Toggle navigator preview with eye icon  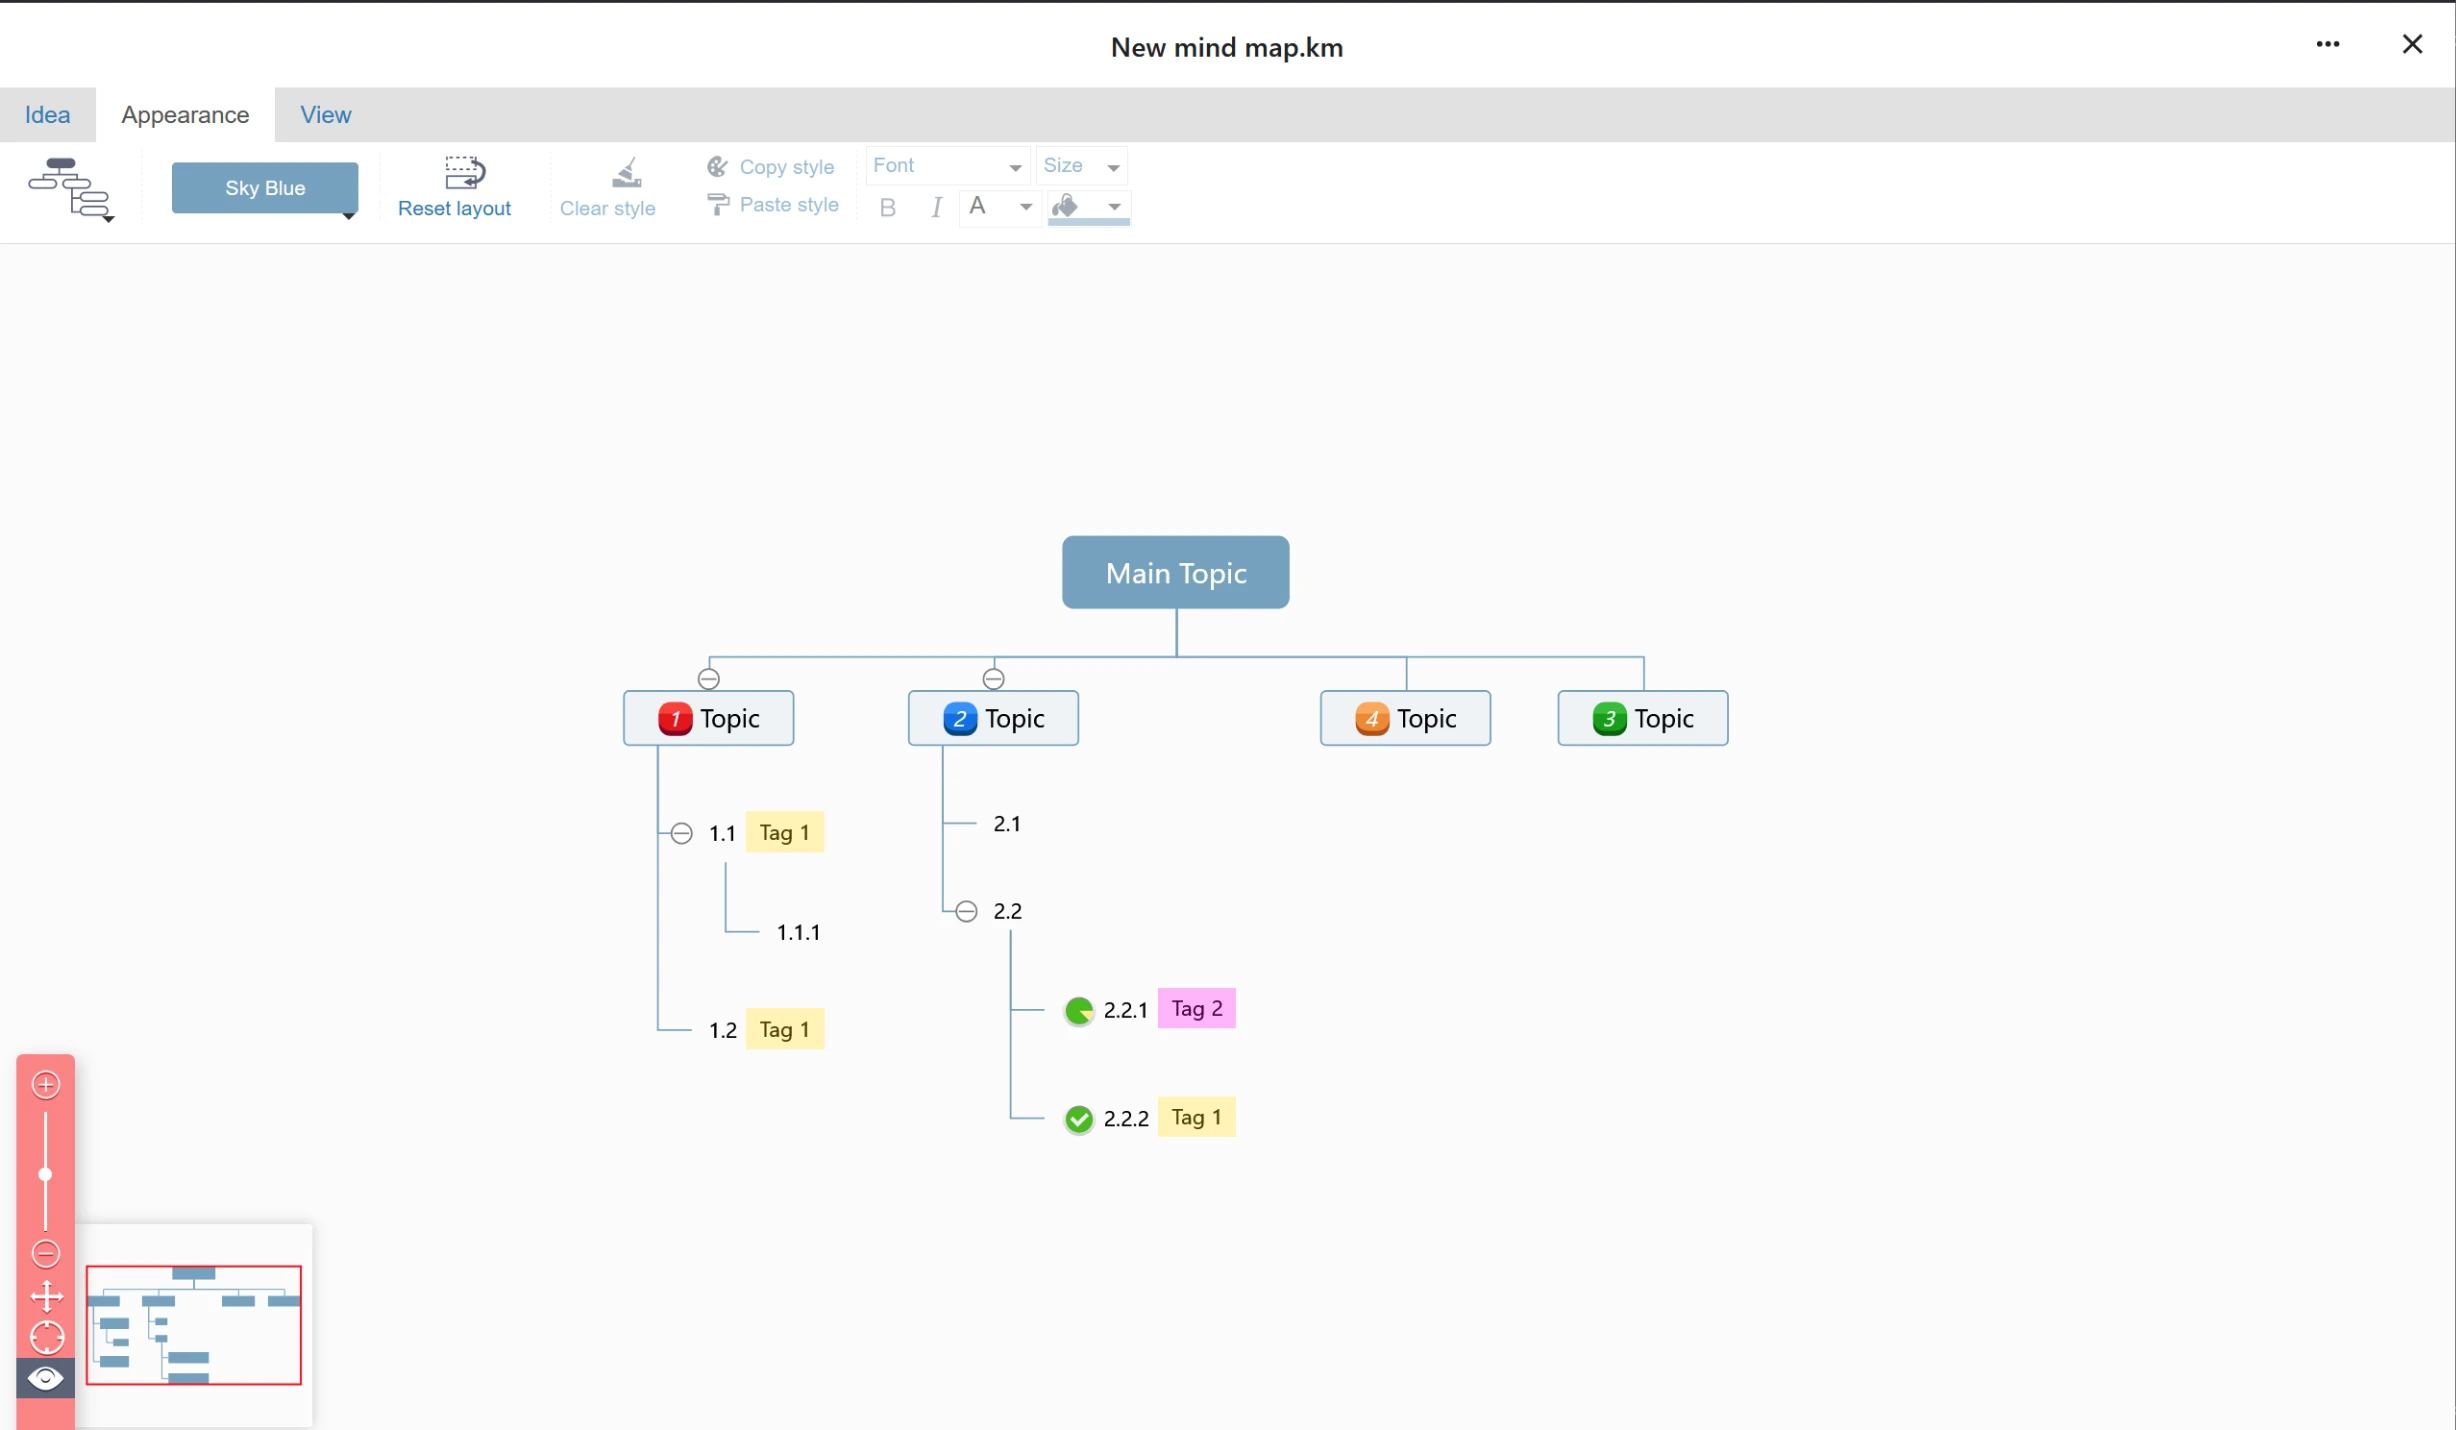tap(45, 1379)
